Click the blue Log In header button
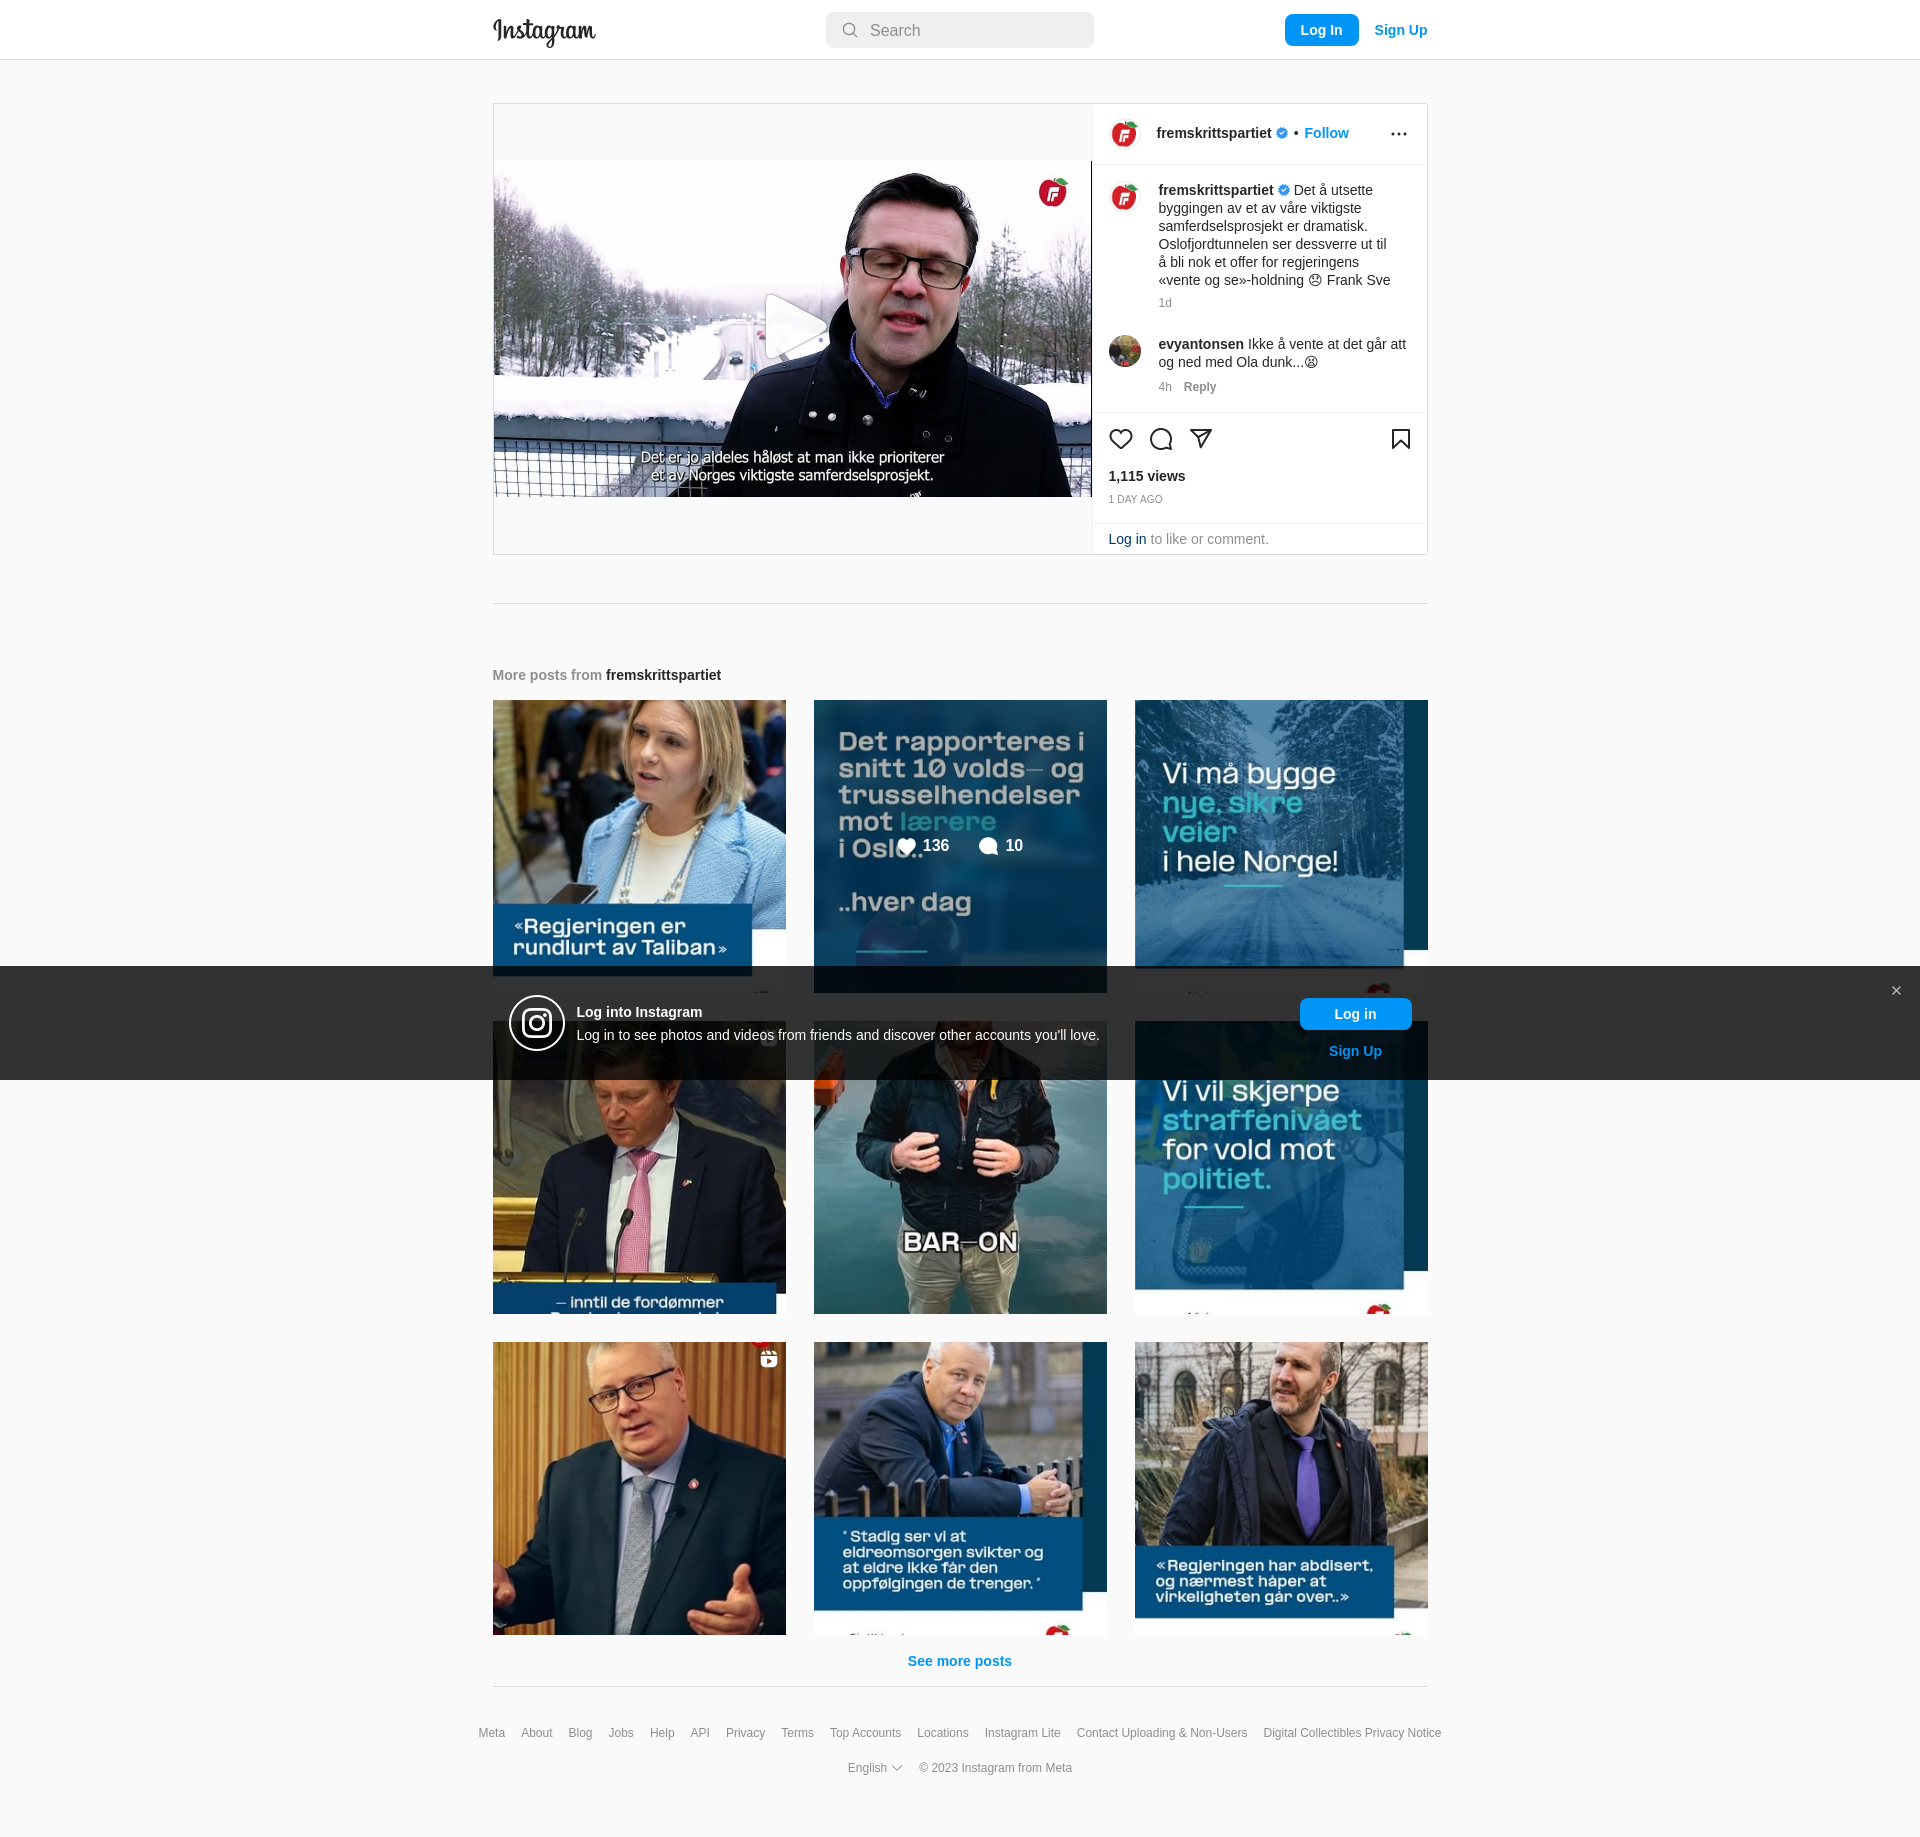This screenshot has height=1837, width=1920. (x=1321, y=30)
